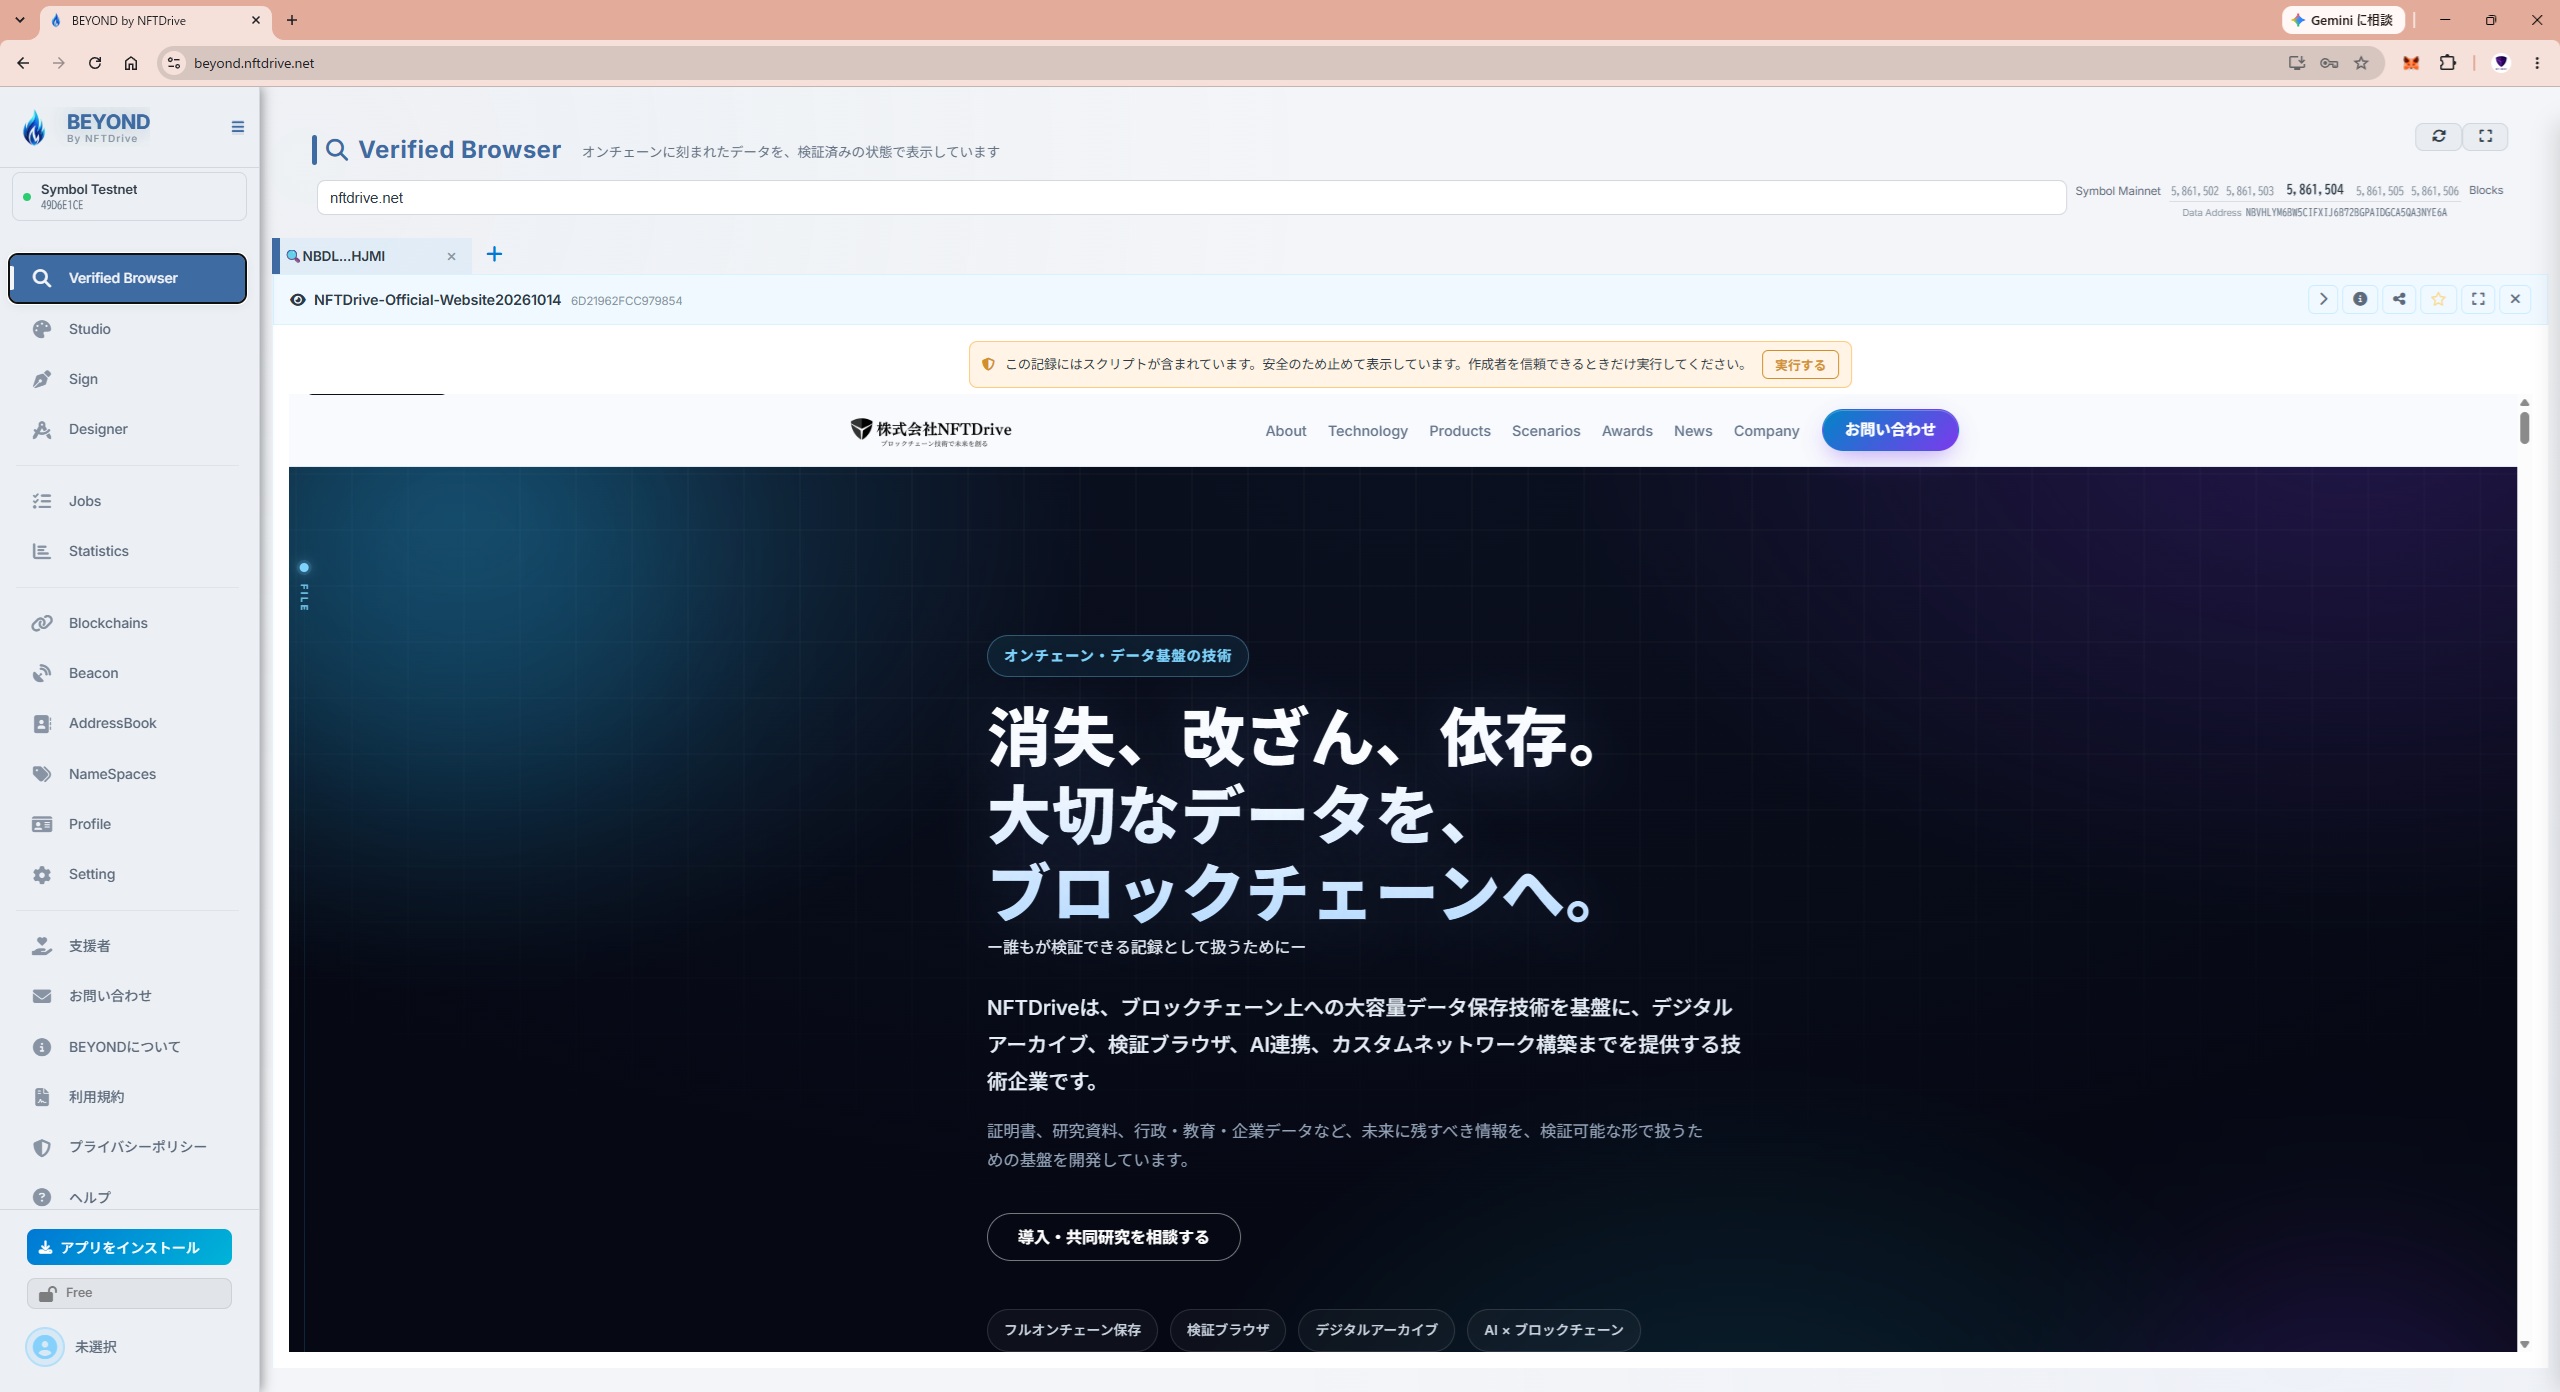The width and height of the screenshot is (2560, 1392).
Task: Go to Jobs in the sidebar
Action: (x=128, y=501)
